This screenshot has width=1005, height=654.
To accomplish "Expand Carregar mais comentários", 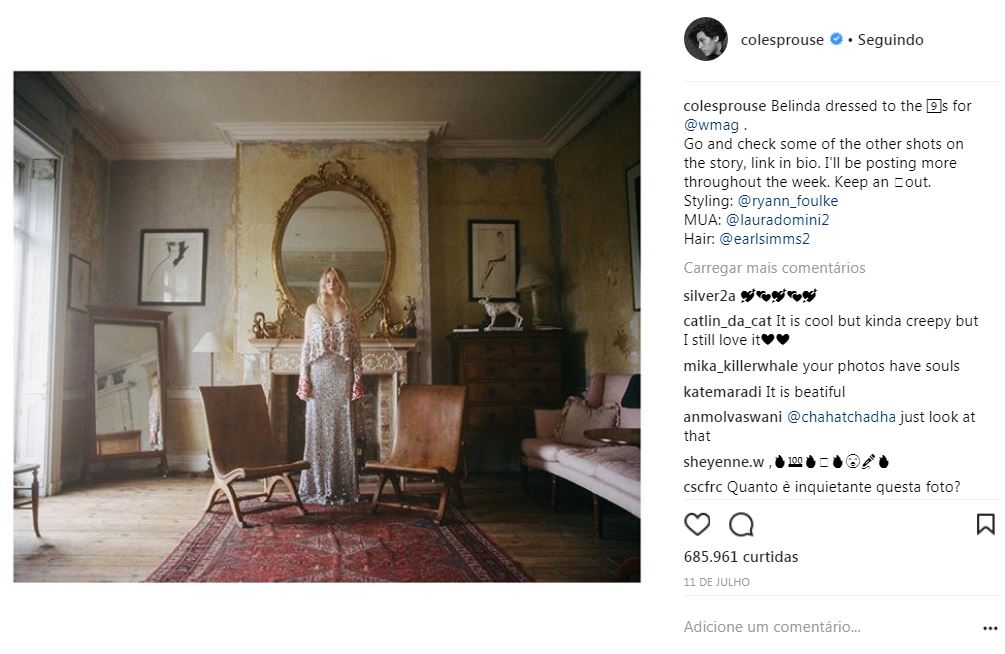I will [774, 268].
